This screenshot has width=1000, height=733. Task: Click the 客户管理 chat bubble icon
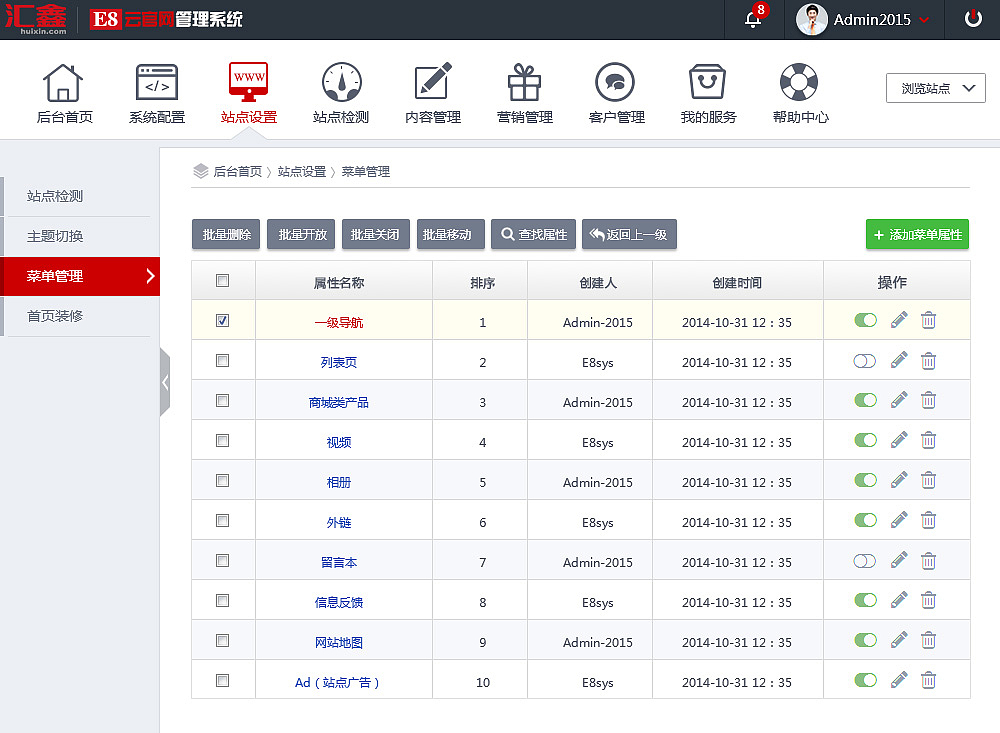point(616,85)
